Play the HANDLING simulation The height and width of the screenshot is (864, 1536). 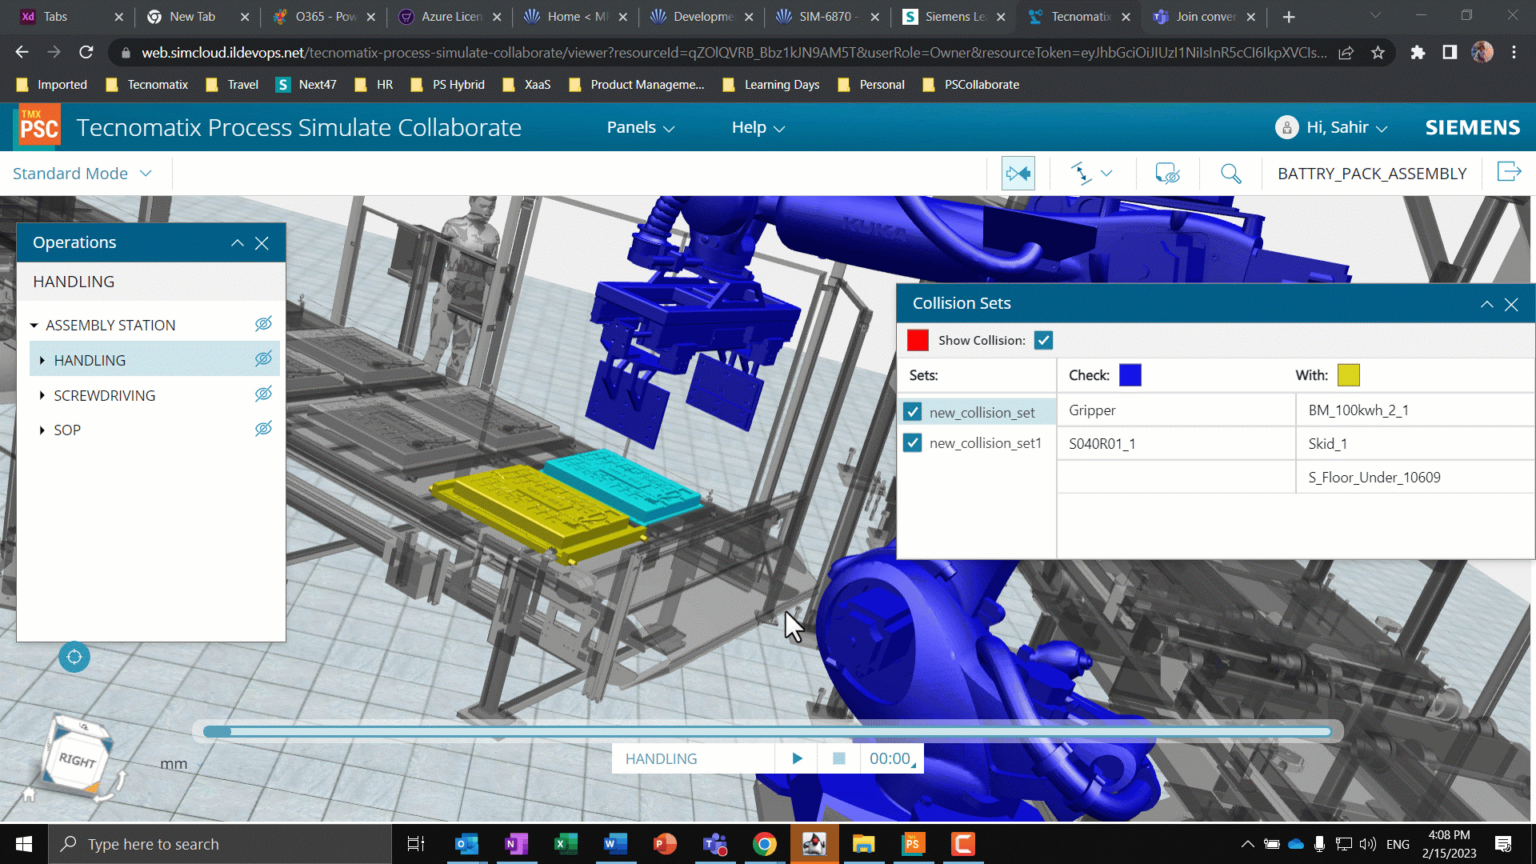[796, 758]
